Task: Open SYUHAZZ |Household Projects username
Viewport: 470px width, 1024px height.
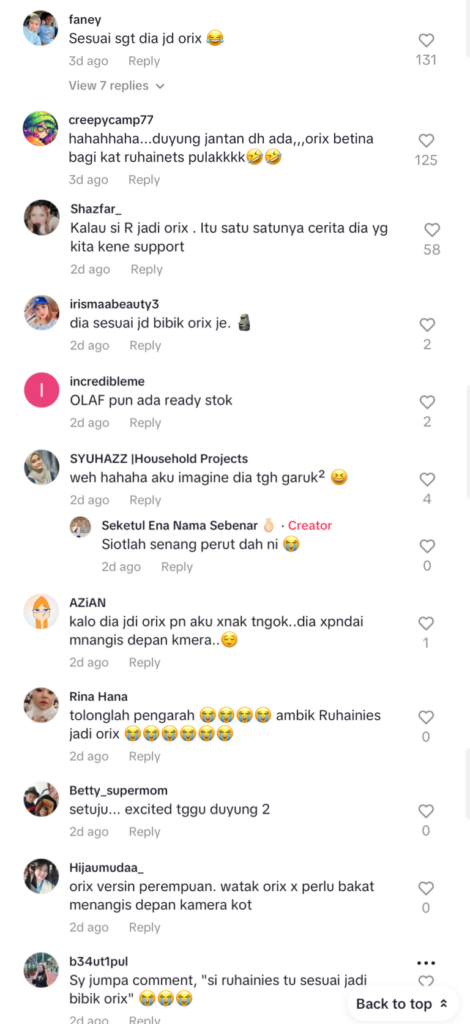Action: pos(159,458)
